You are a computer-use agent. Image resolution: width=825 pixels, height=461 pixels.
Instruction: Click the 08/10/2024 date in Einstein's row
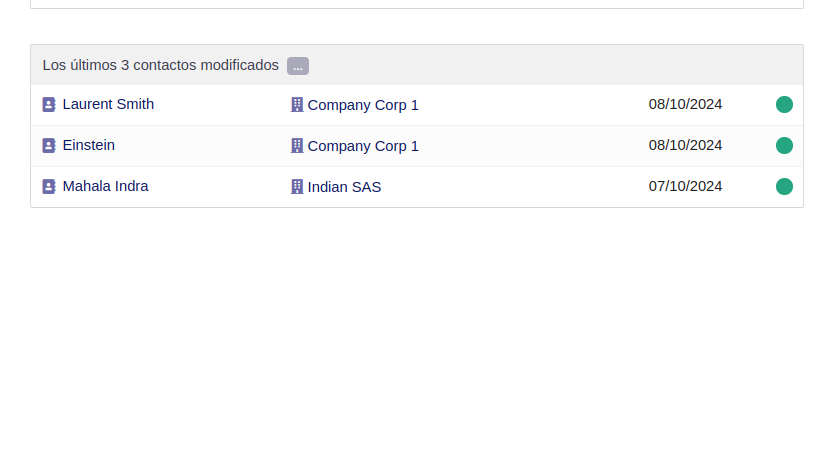(685, 145)
